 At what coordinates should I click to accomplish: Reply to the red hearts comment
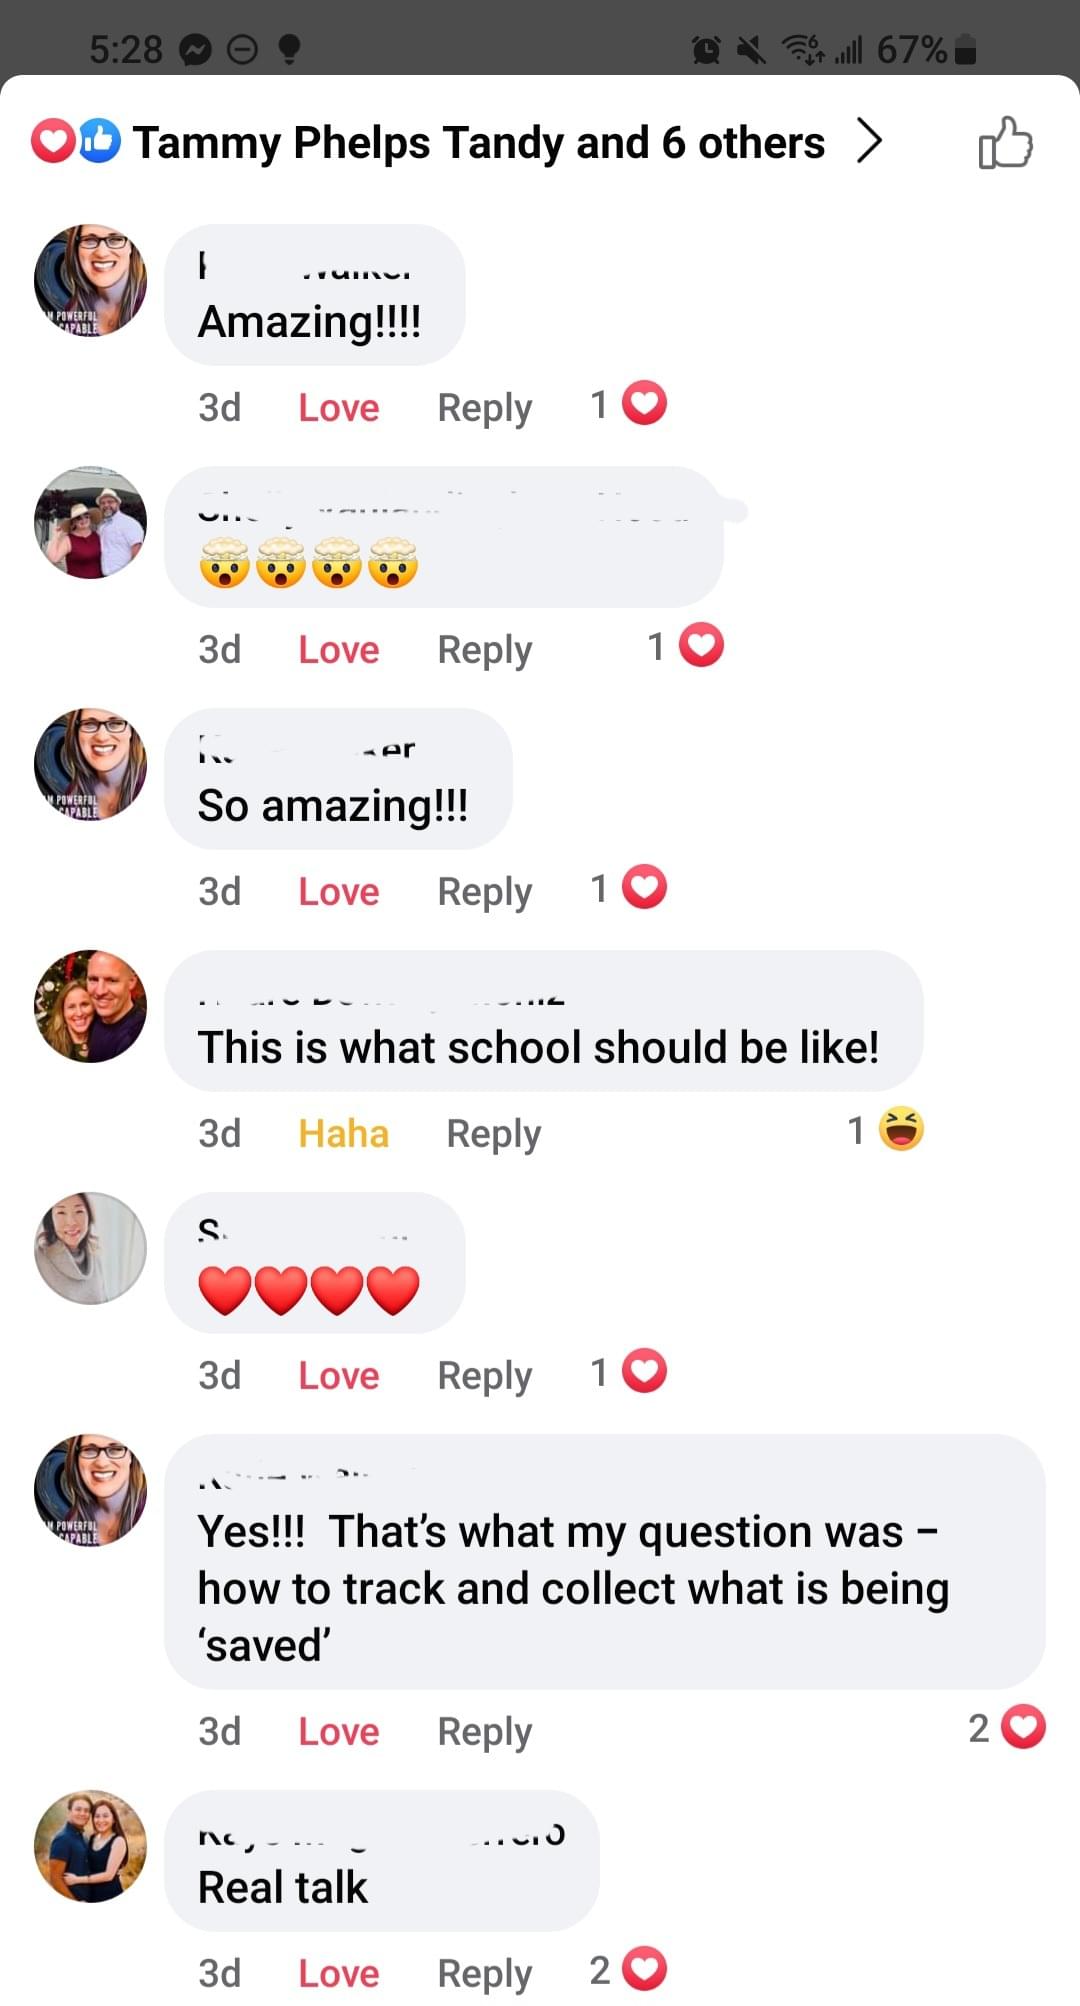[484, 1376]
